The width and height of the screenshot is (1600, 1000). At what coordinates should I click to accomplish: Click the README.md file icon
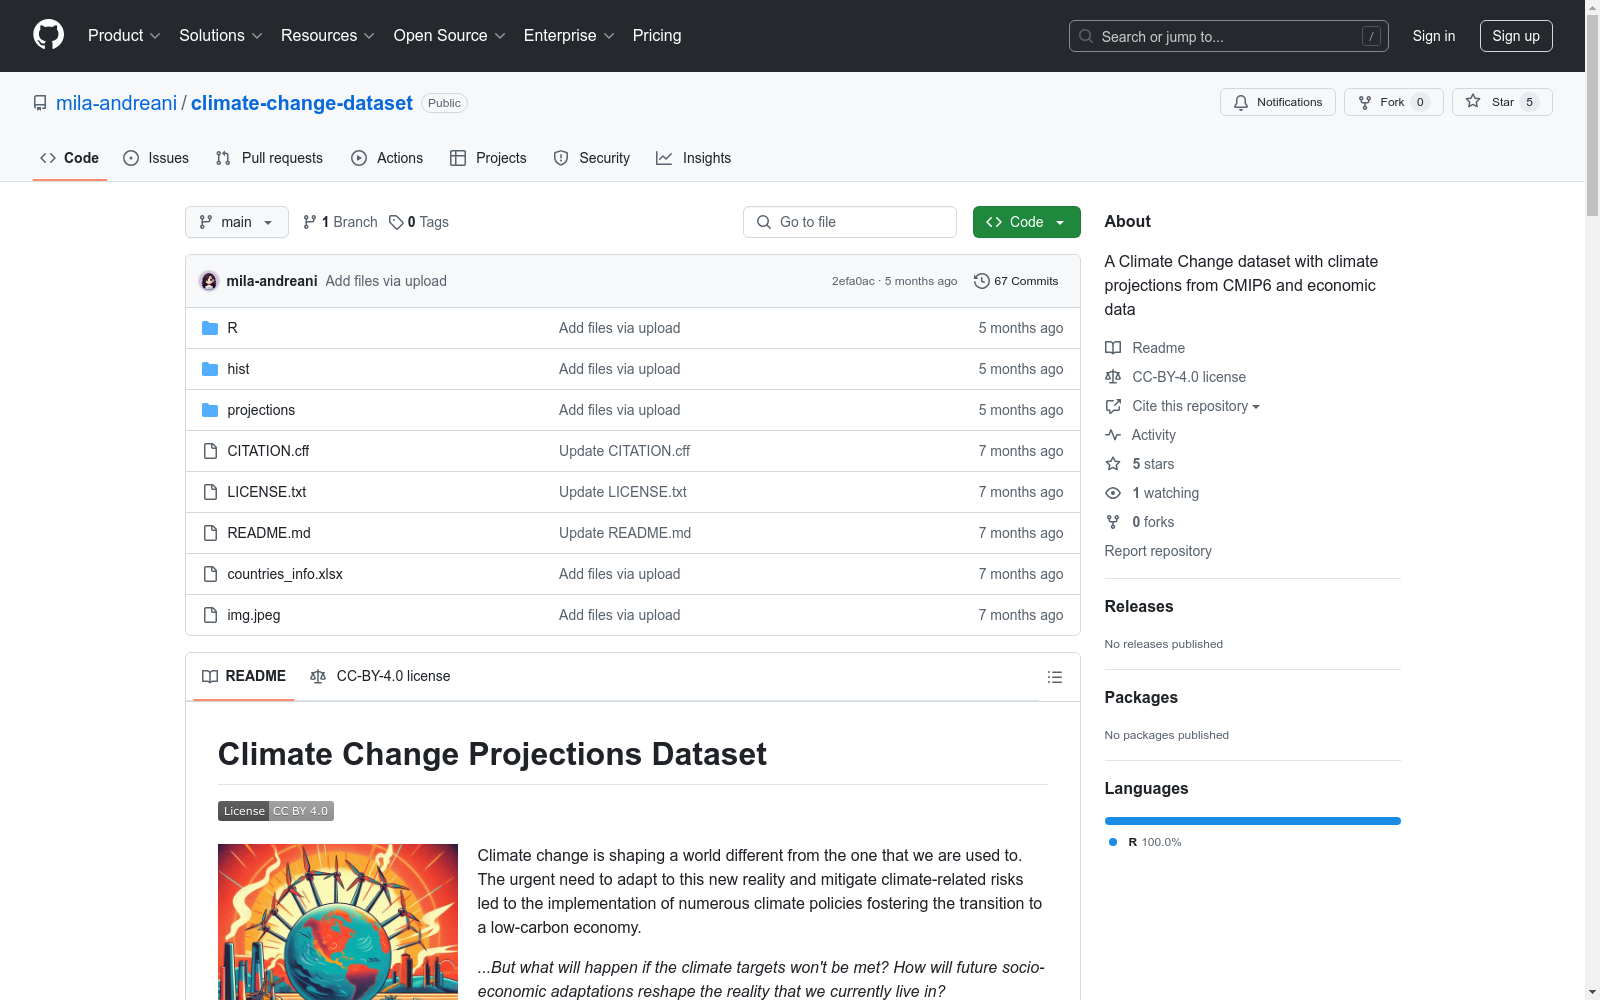(x=210, y=533)
